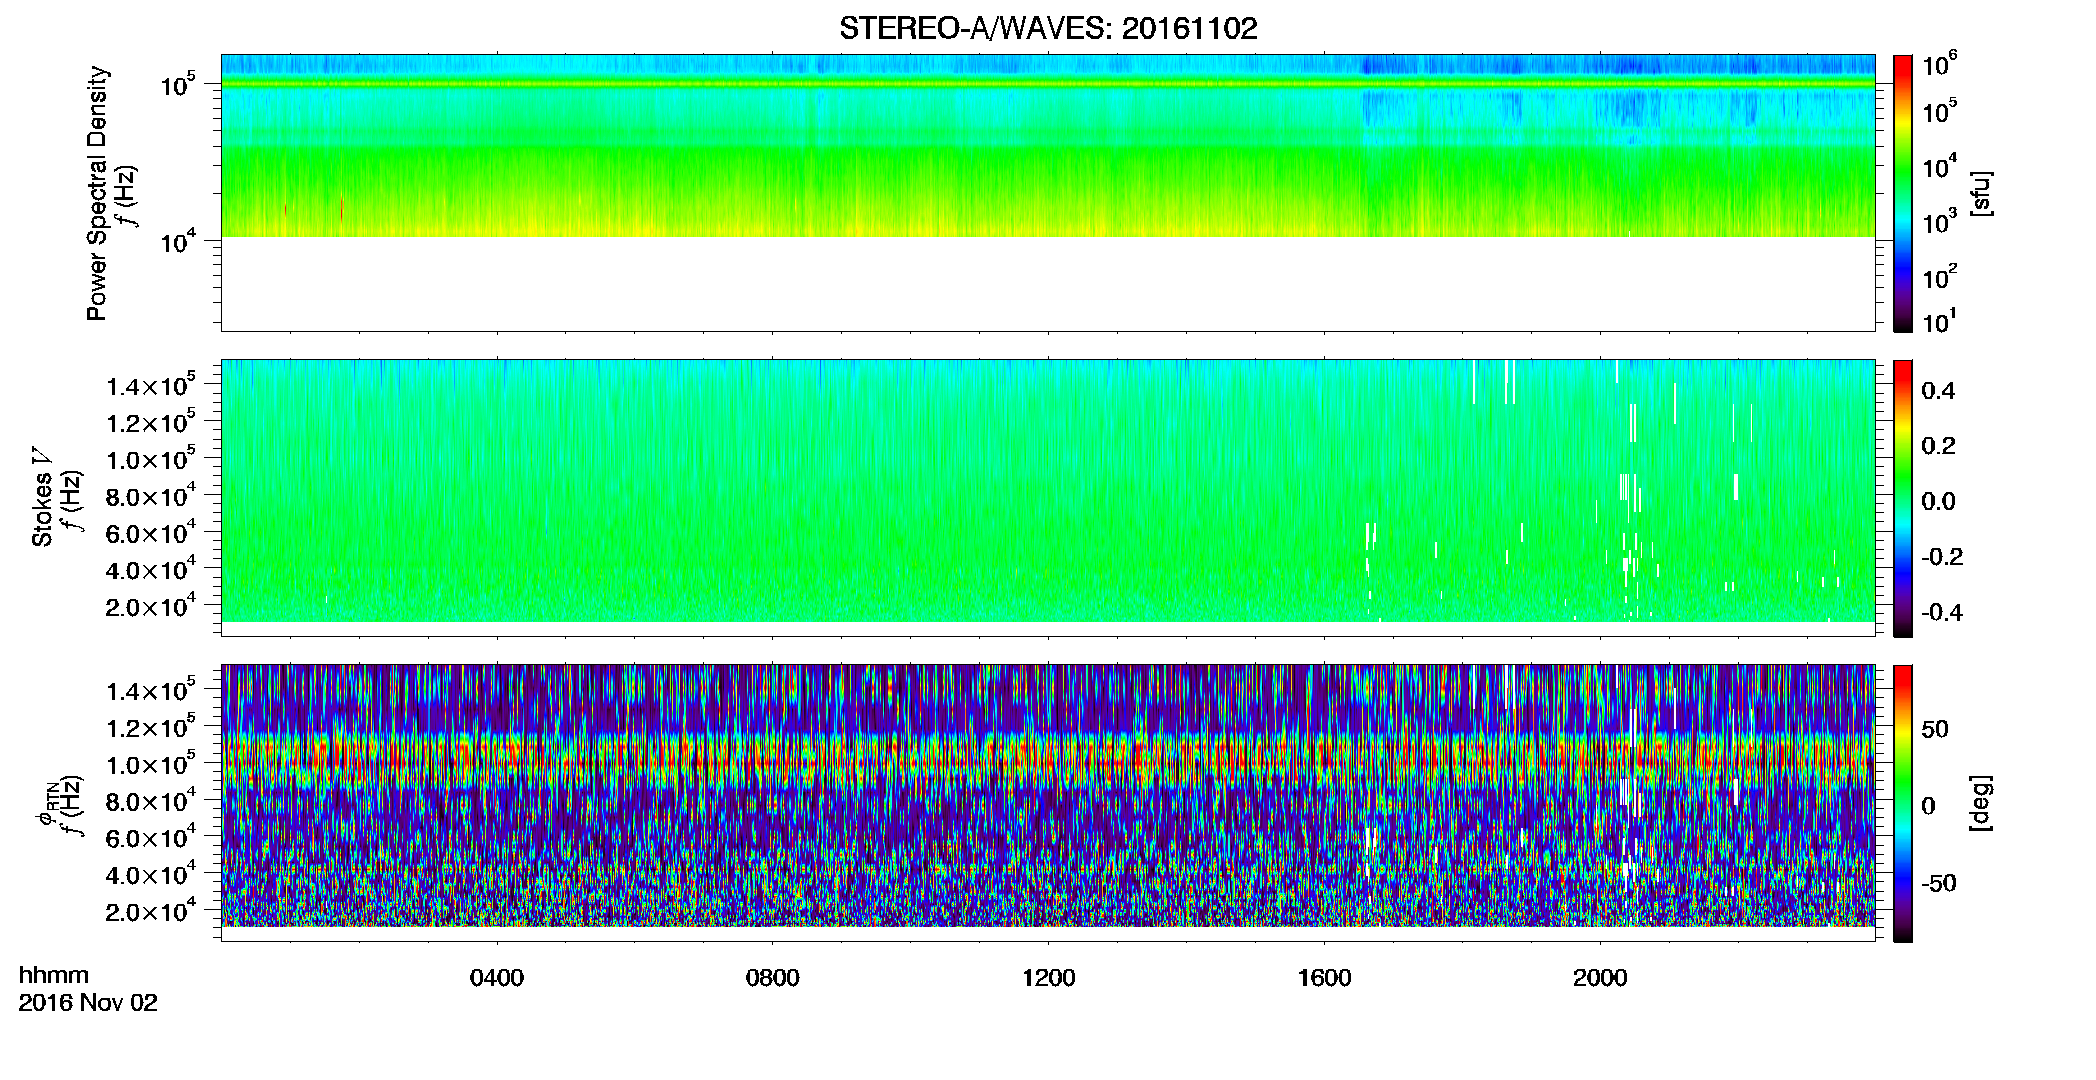Click Stokes V panel's 1.4×10^5 frequency tick
This screenshot has height=1080, width=2096.
click(x=151, y=385)
